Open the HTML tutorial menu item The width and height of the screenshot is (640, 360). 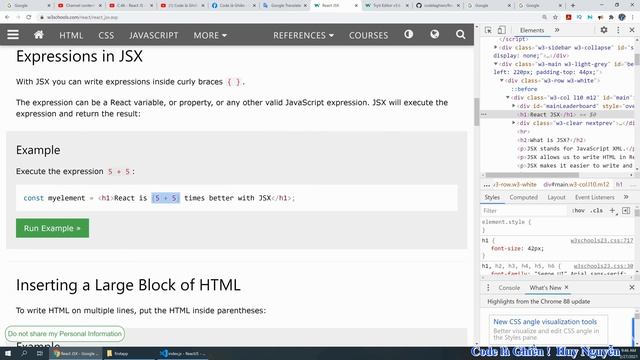tap(71, 35)
